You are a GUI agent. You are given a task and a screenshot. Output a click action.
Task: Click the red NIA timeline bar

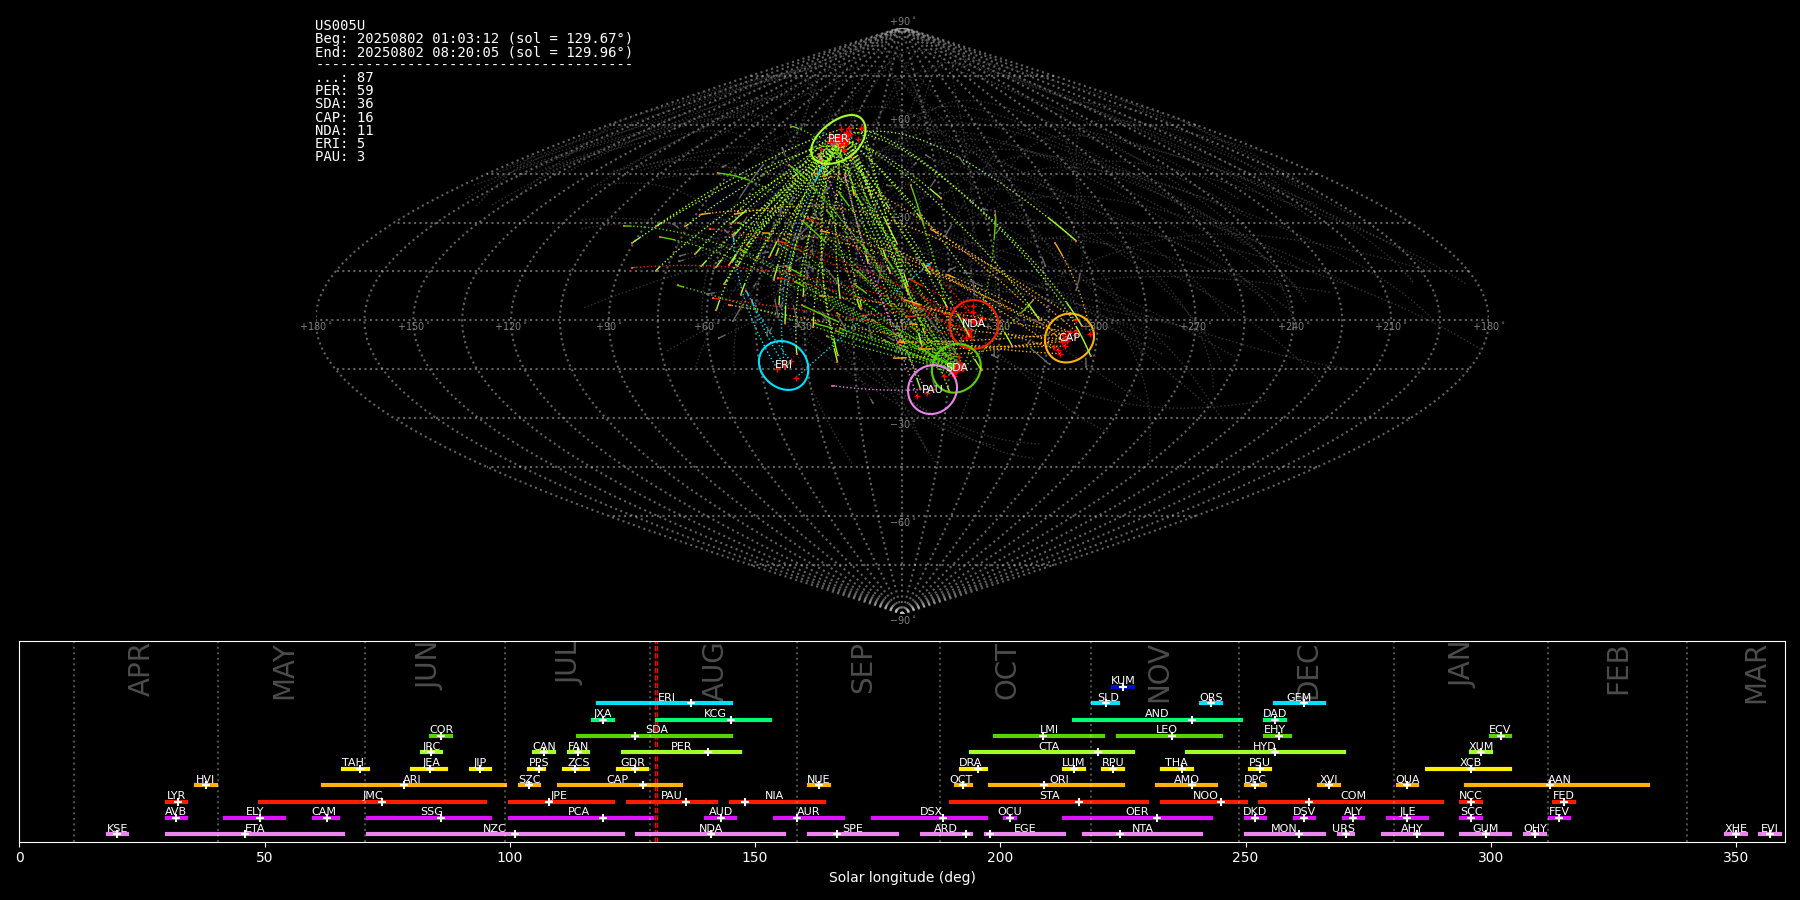click(777, 802)
